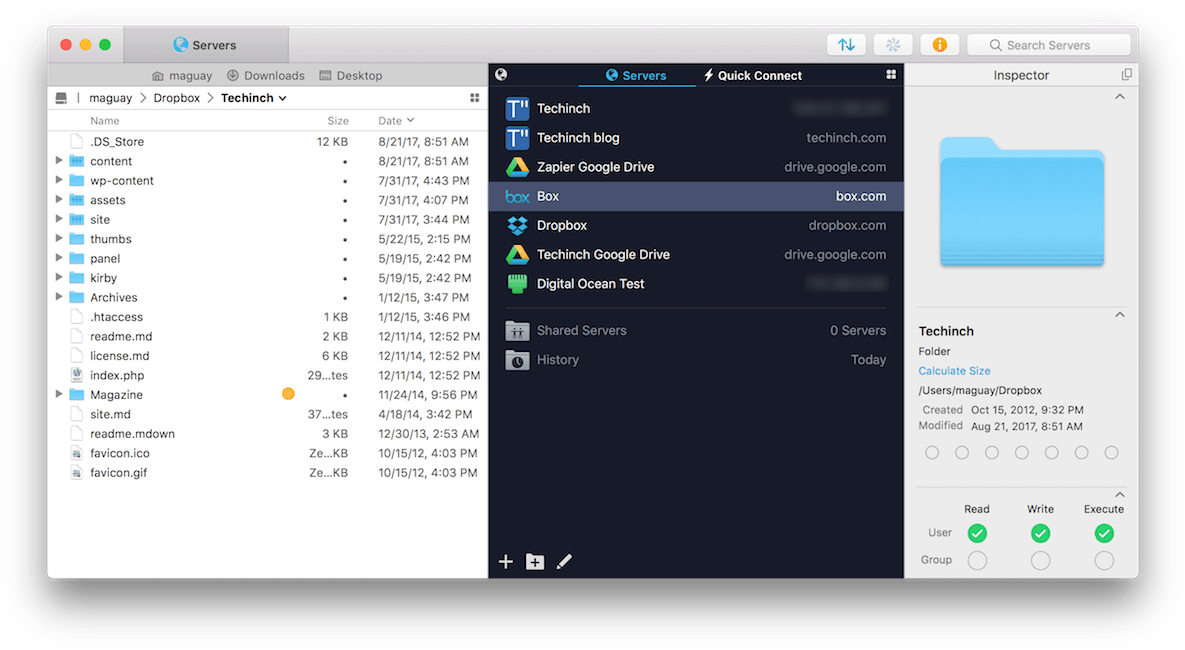Screen dimensions: 1185x650
Task: Click the new server folder icon
Action: pos(535,562)
